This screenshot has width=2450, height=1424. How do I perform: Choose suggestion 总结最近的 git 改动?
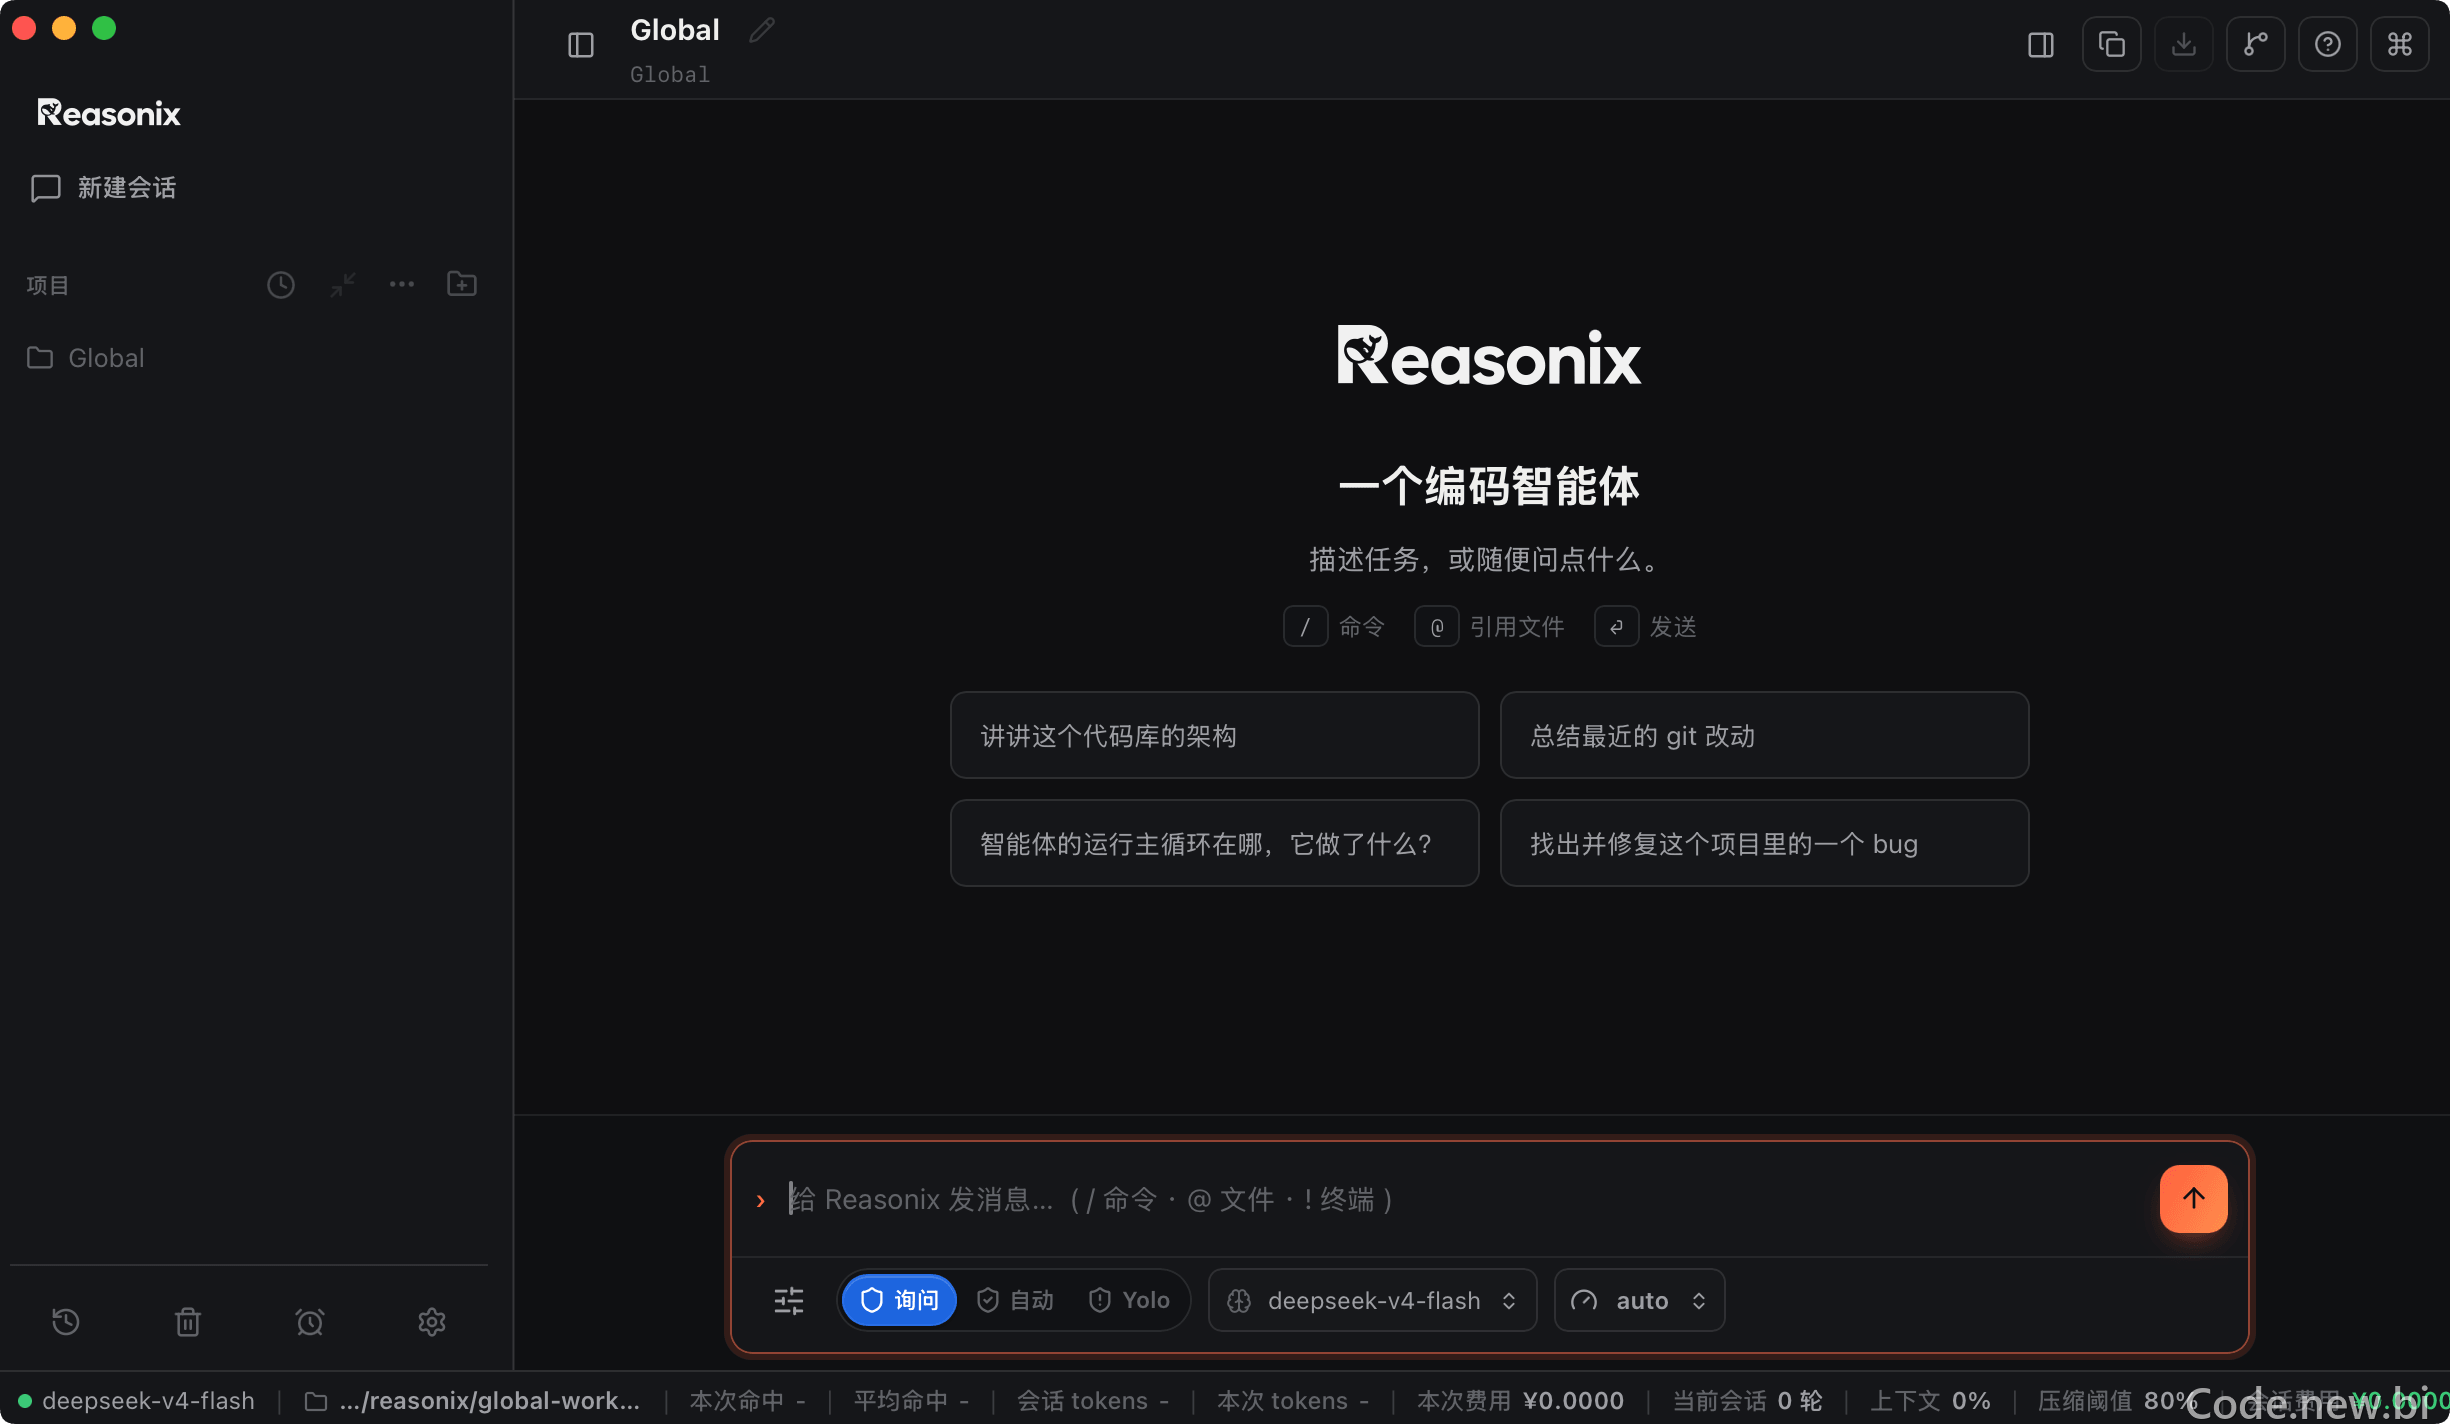click(x=1764, y=735)
